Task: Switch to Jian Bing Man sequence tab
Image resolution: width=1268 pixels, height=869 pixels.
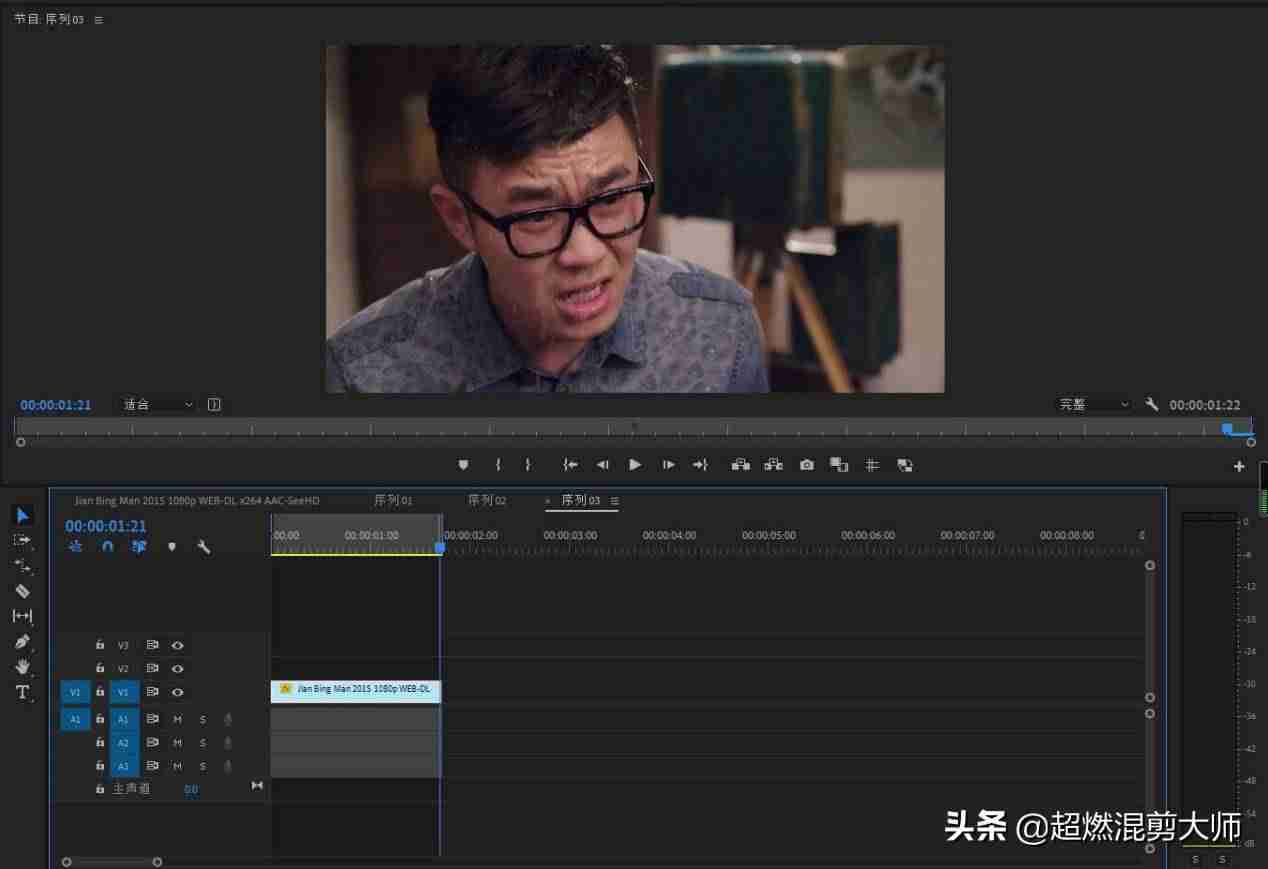Action: (197, 500)
